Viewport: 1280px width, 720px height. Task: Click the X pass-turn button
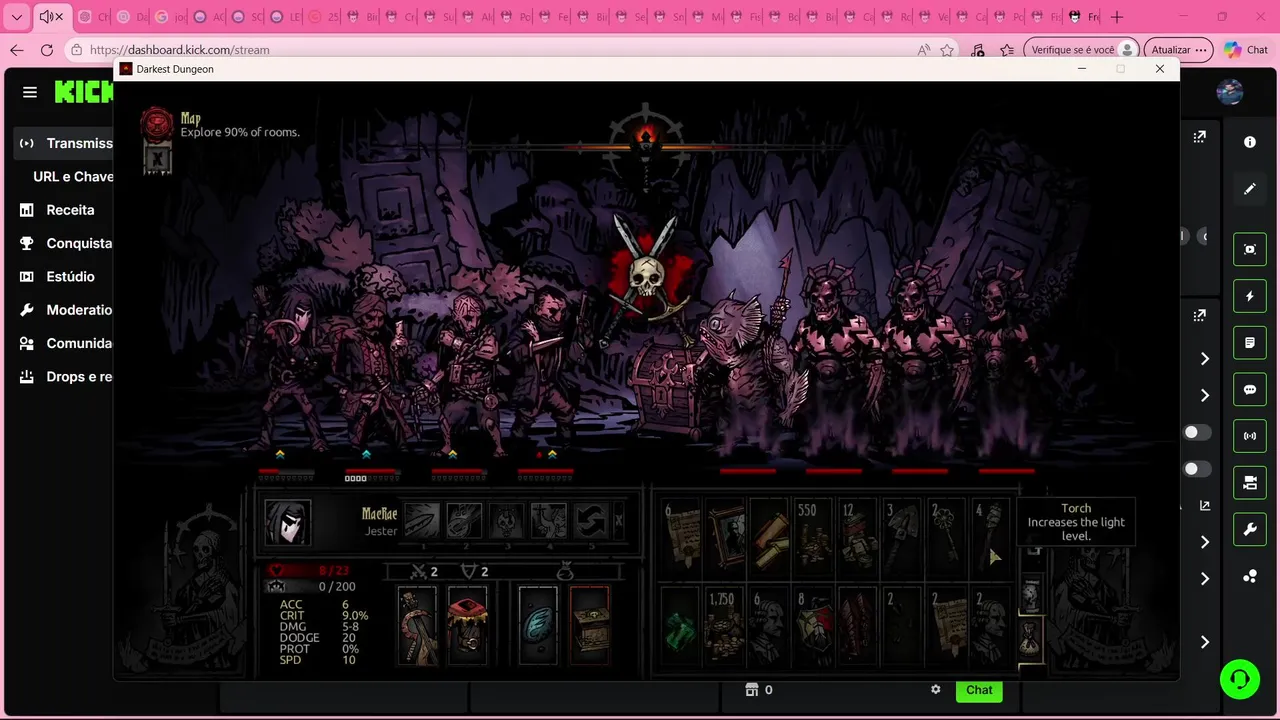[619, 521]
